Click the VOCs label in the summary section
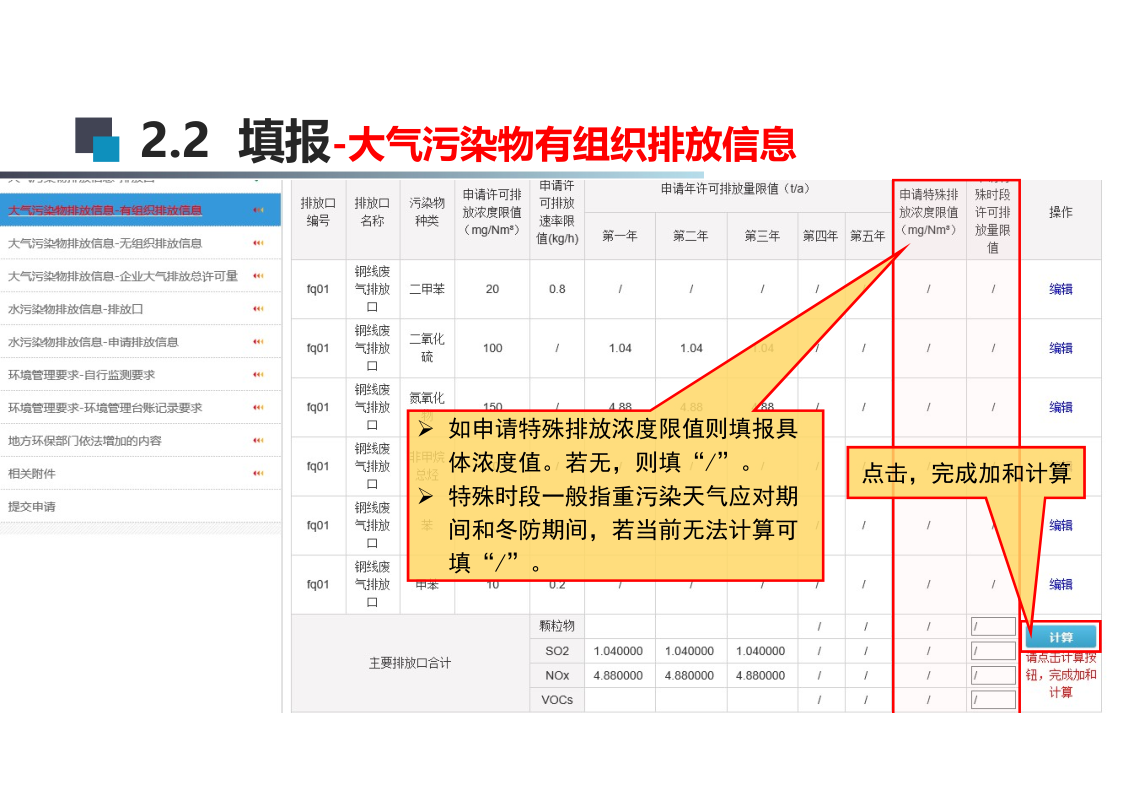 tap(557, 700)
